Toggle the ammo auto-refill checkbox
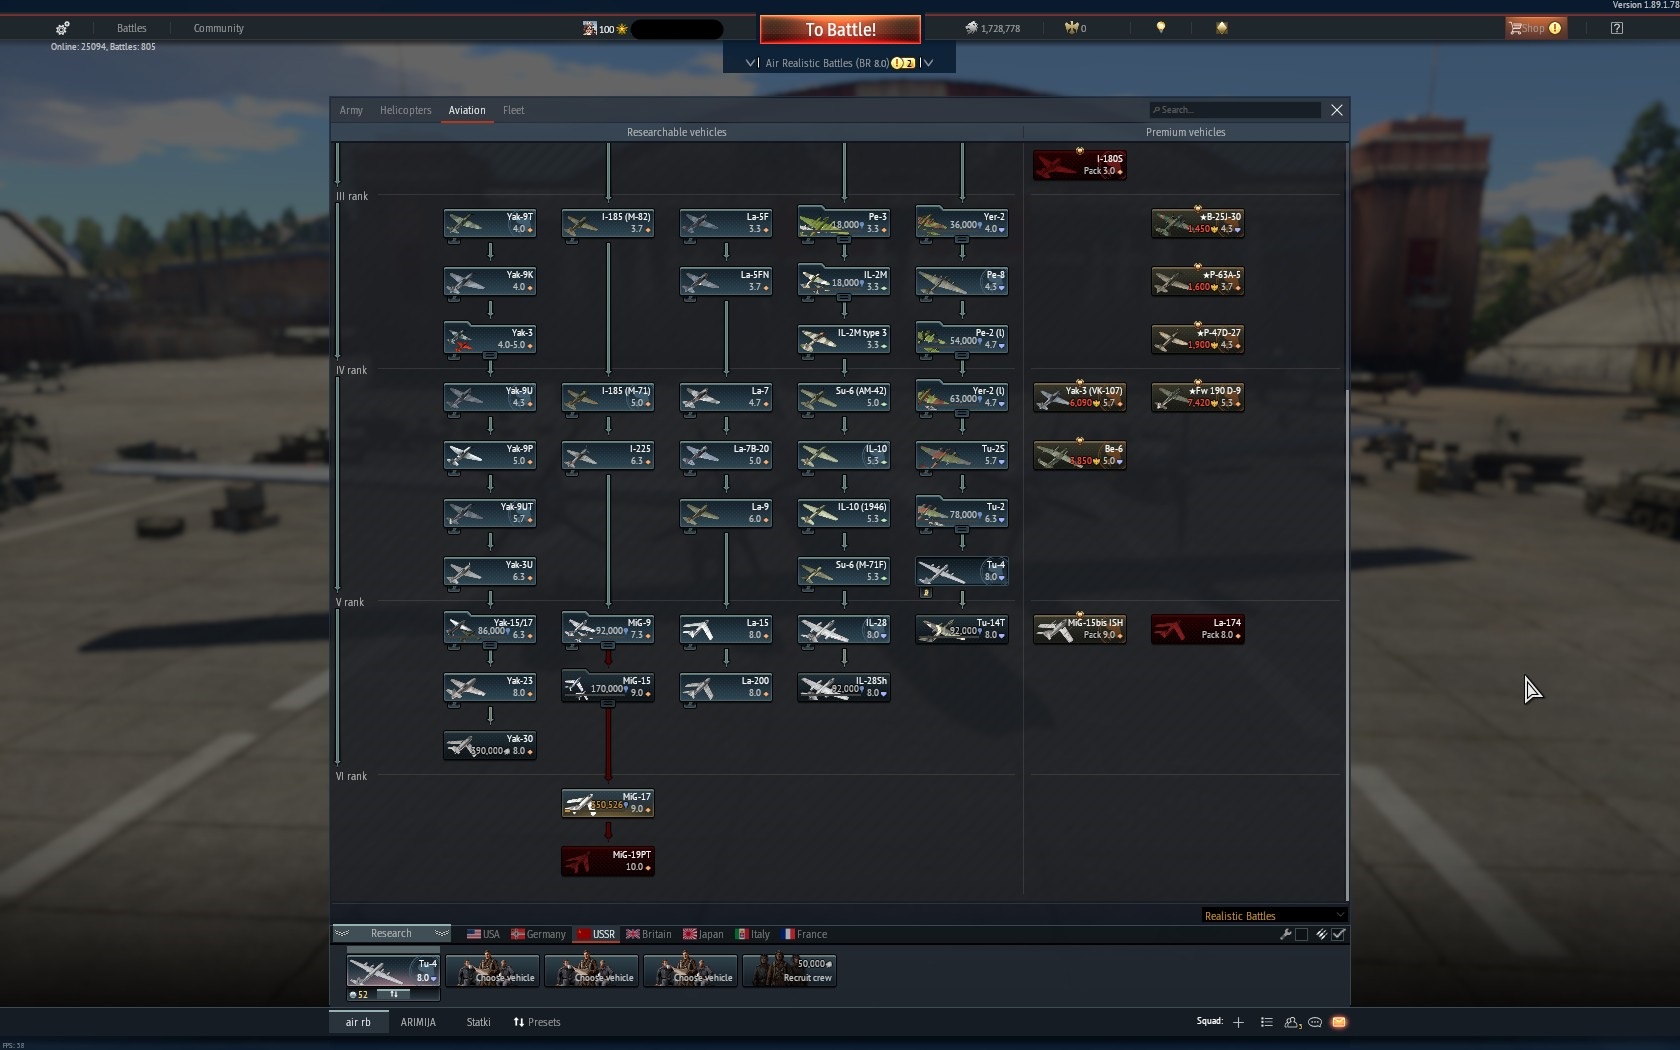This screenshot has width=1680, height=1050. (x=1339, y=934)
